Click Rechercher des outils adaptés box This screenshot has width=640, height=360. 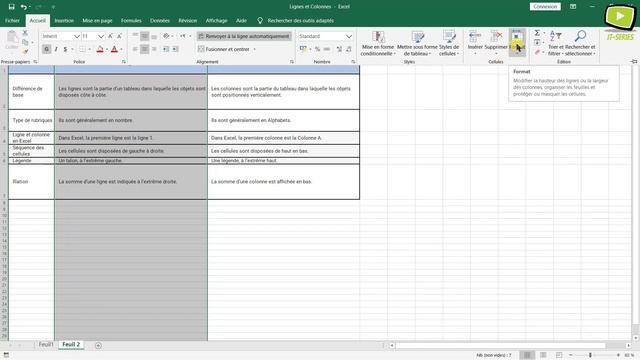click(x=300, y=20)
